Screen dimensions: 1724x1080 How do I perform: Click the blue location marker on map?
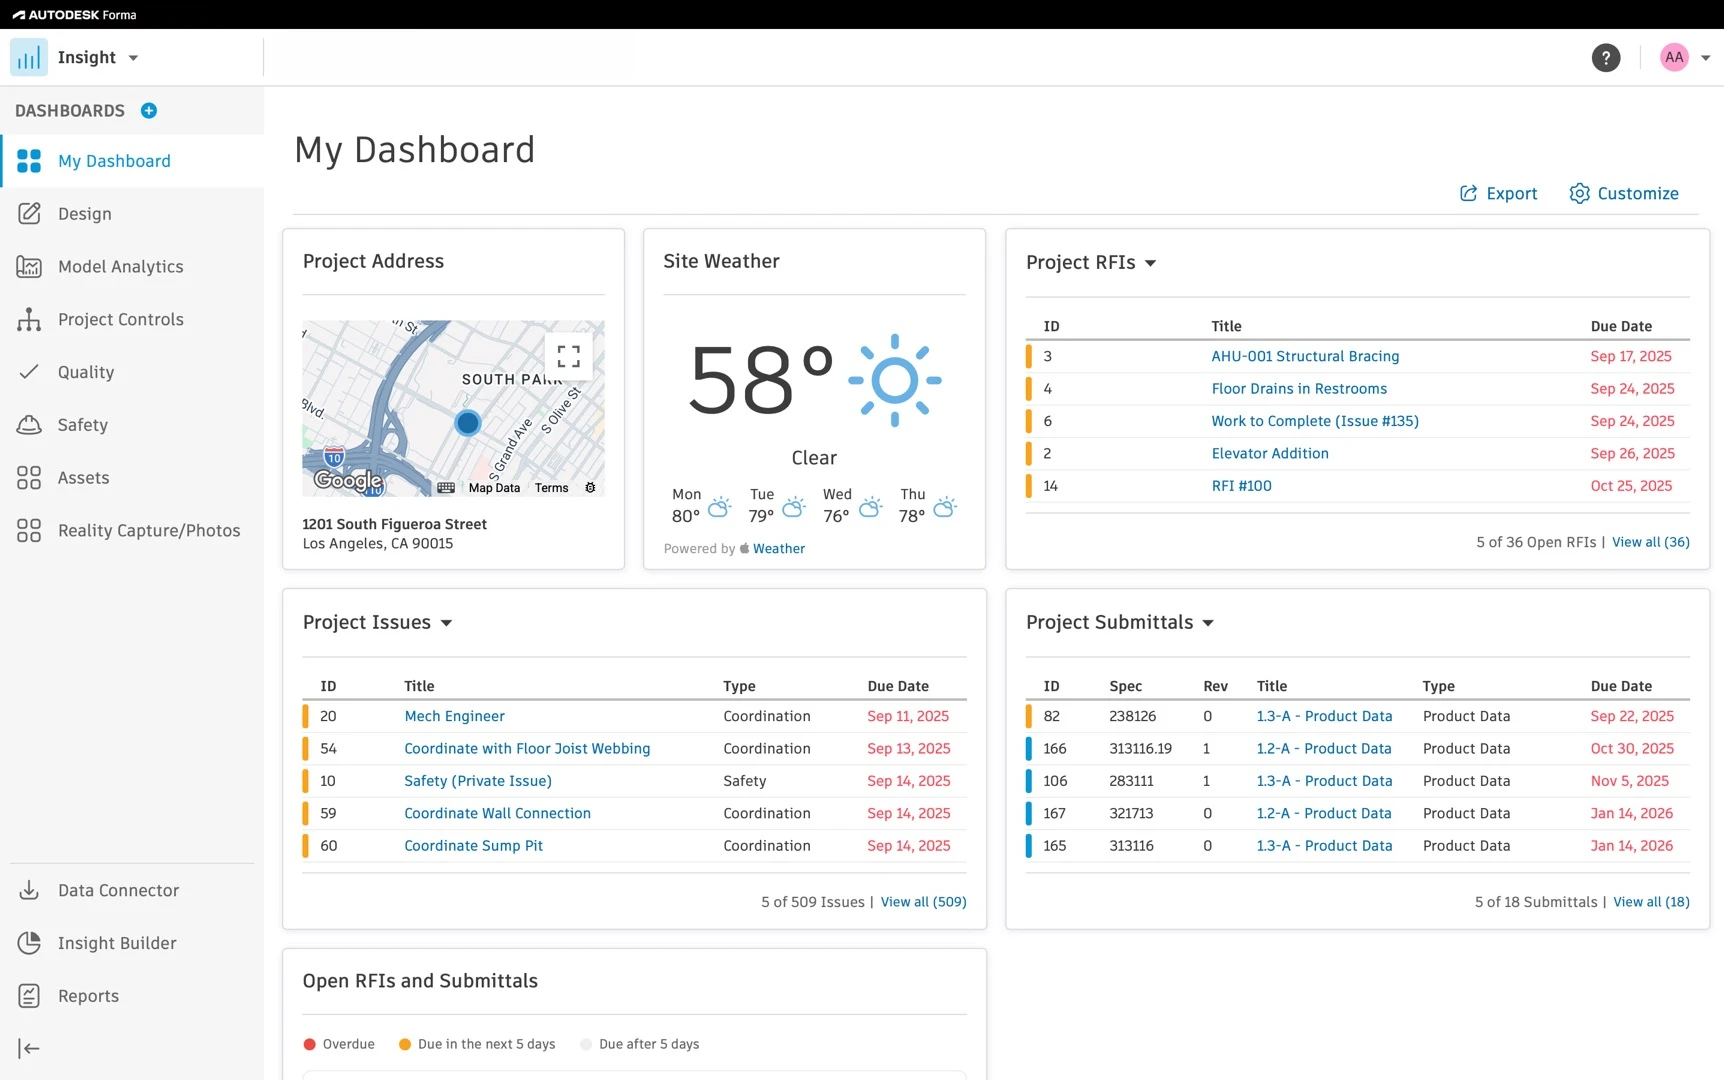point(467,423)
